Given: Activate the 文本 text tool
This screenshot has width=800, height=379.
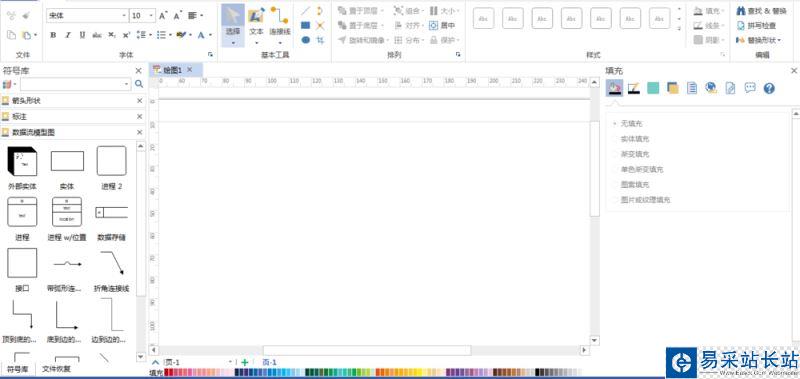Looking at the screenshot, I should [256, 24].
